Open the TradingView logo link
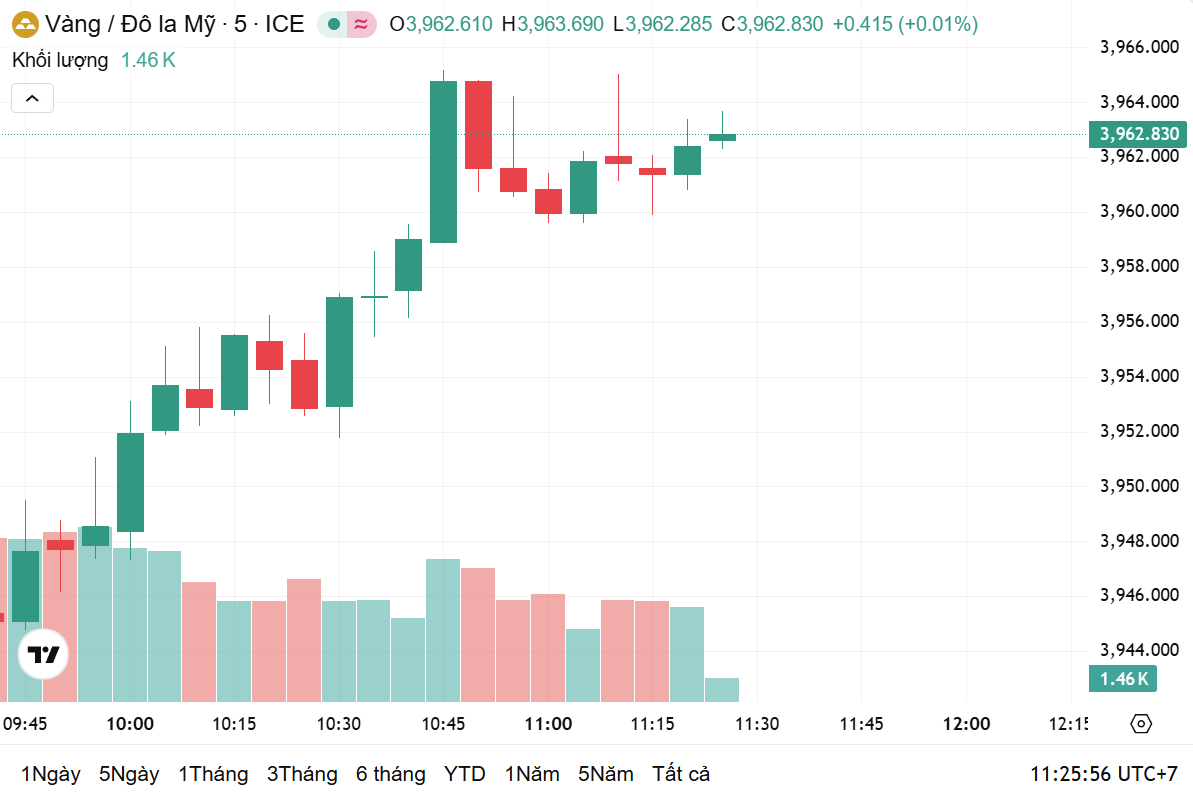Screen dimensions: 1193x799 coord(43,656)
